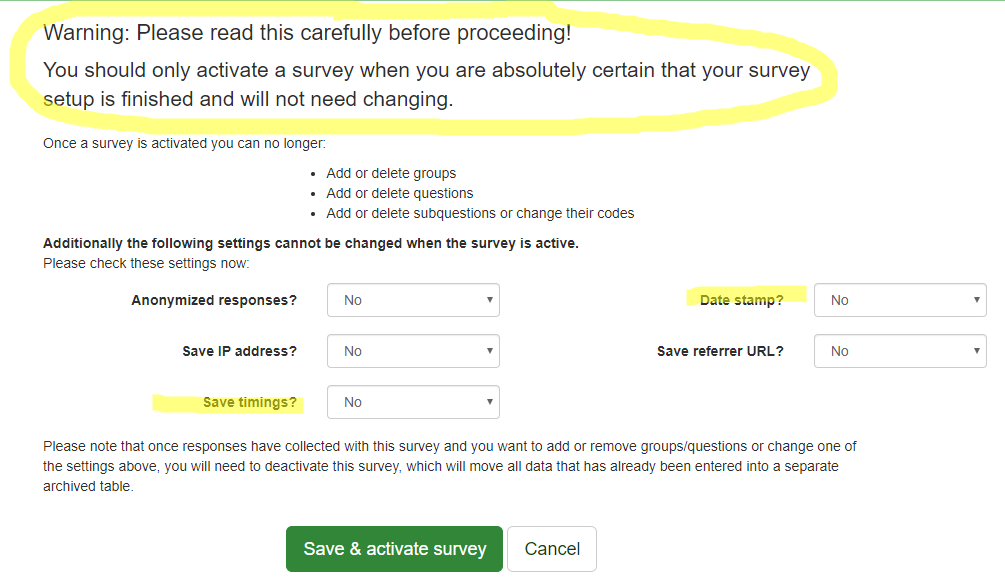Viewport: 1005px width, 583px height.
Task: Click the 'Add or delete groups' bullet
Action: click(x=391, y=173)
